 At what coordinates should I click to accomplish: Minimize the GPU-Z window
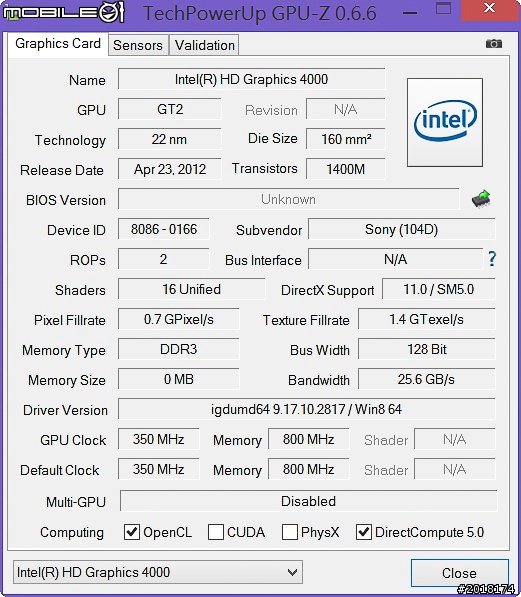410,12
